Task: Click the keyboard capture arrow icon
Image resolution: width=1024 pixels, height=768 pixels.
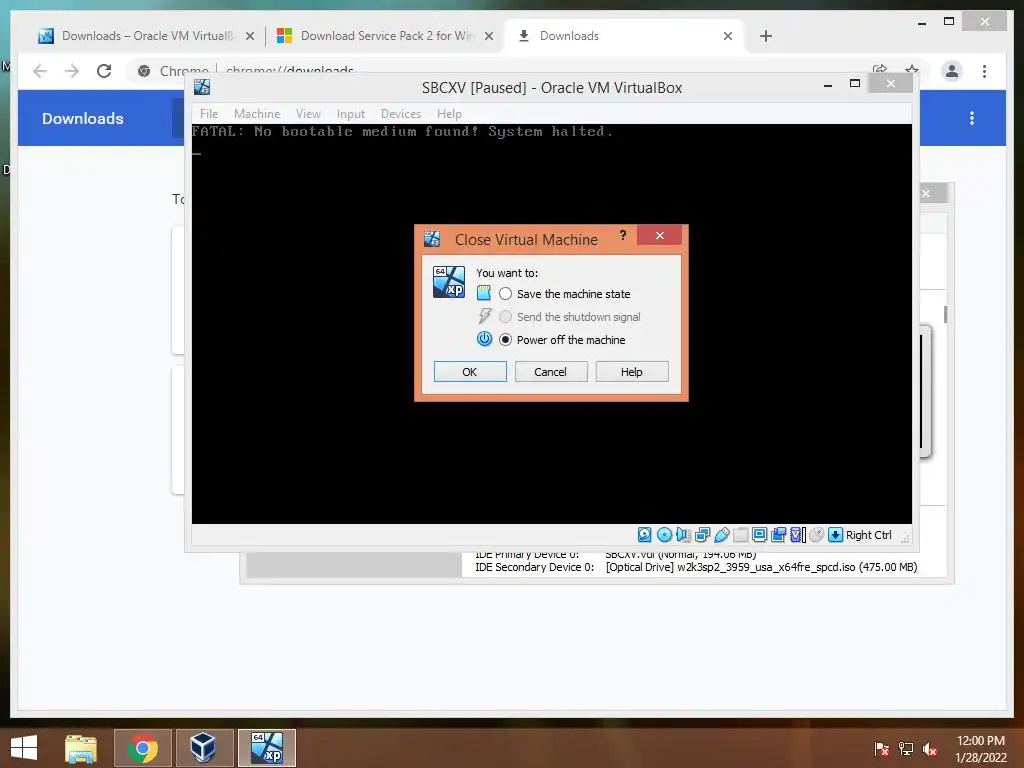Action: point(835,535)
